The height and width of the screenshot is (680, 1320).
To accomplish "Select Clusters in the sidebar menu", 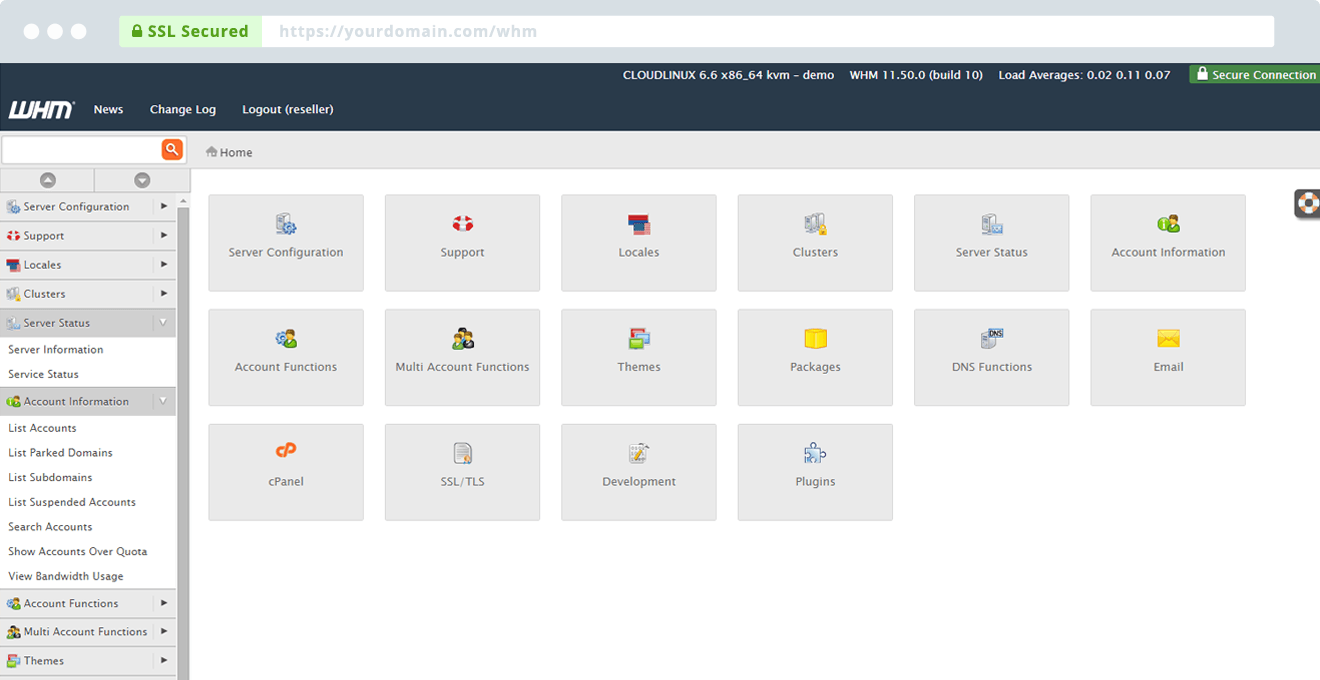I will [x=45, y=294].
